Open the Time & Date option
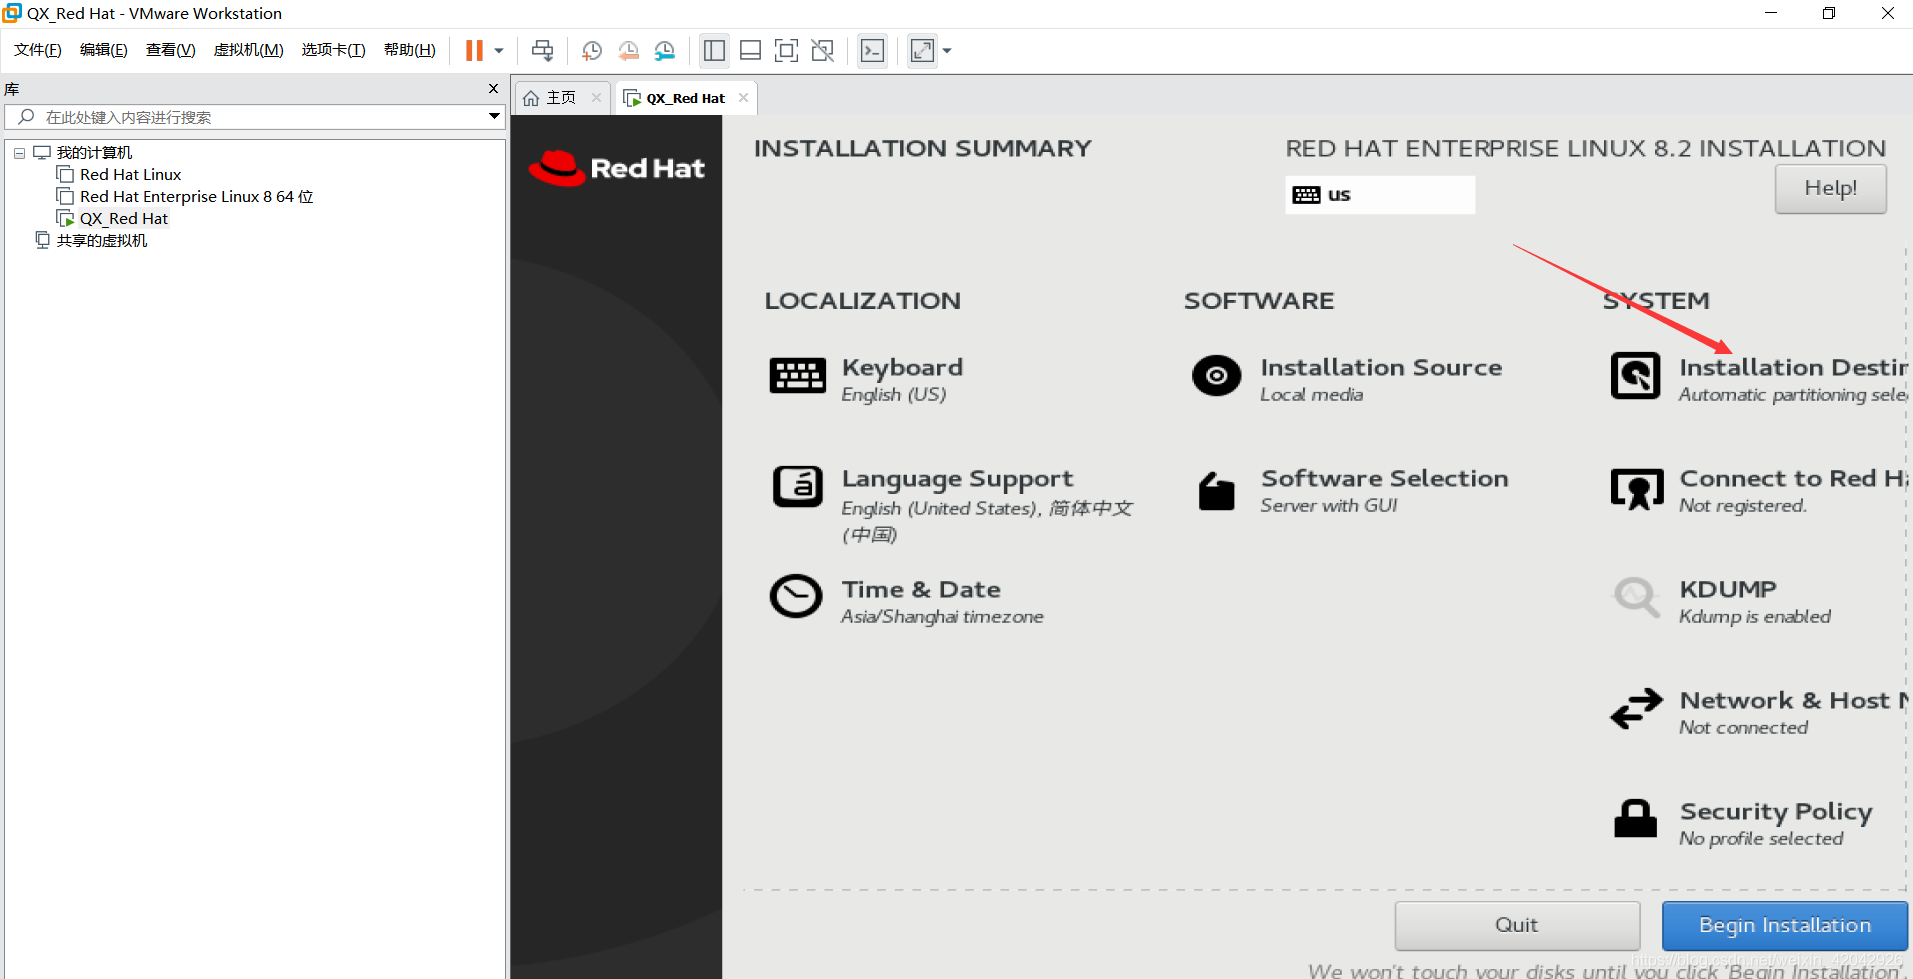 tap(942, 602)
